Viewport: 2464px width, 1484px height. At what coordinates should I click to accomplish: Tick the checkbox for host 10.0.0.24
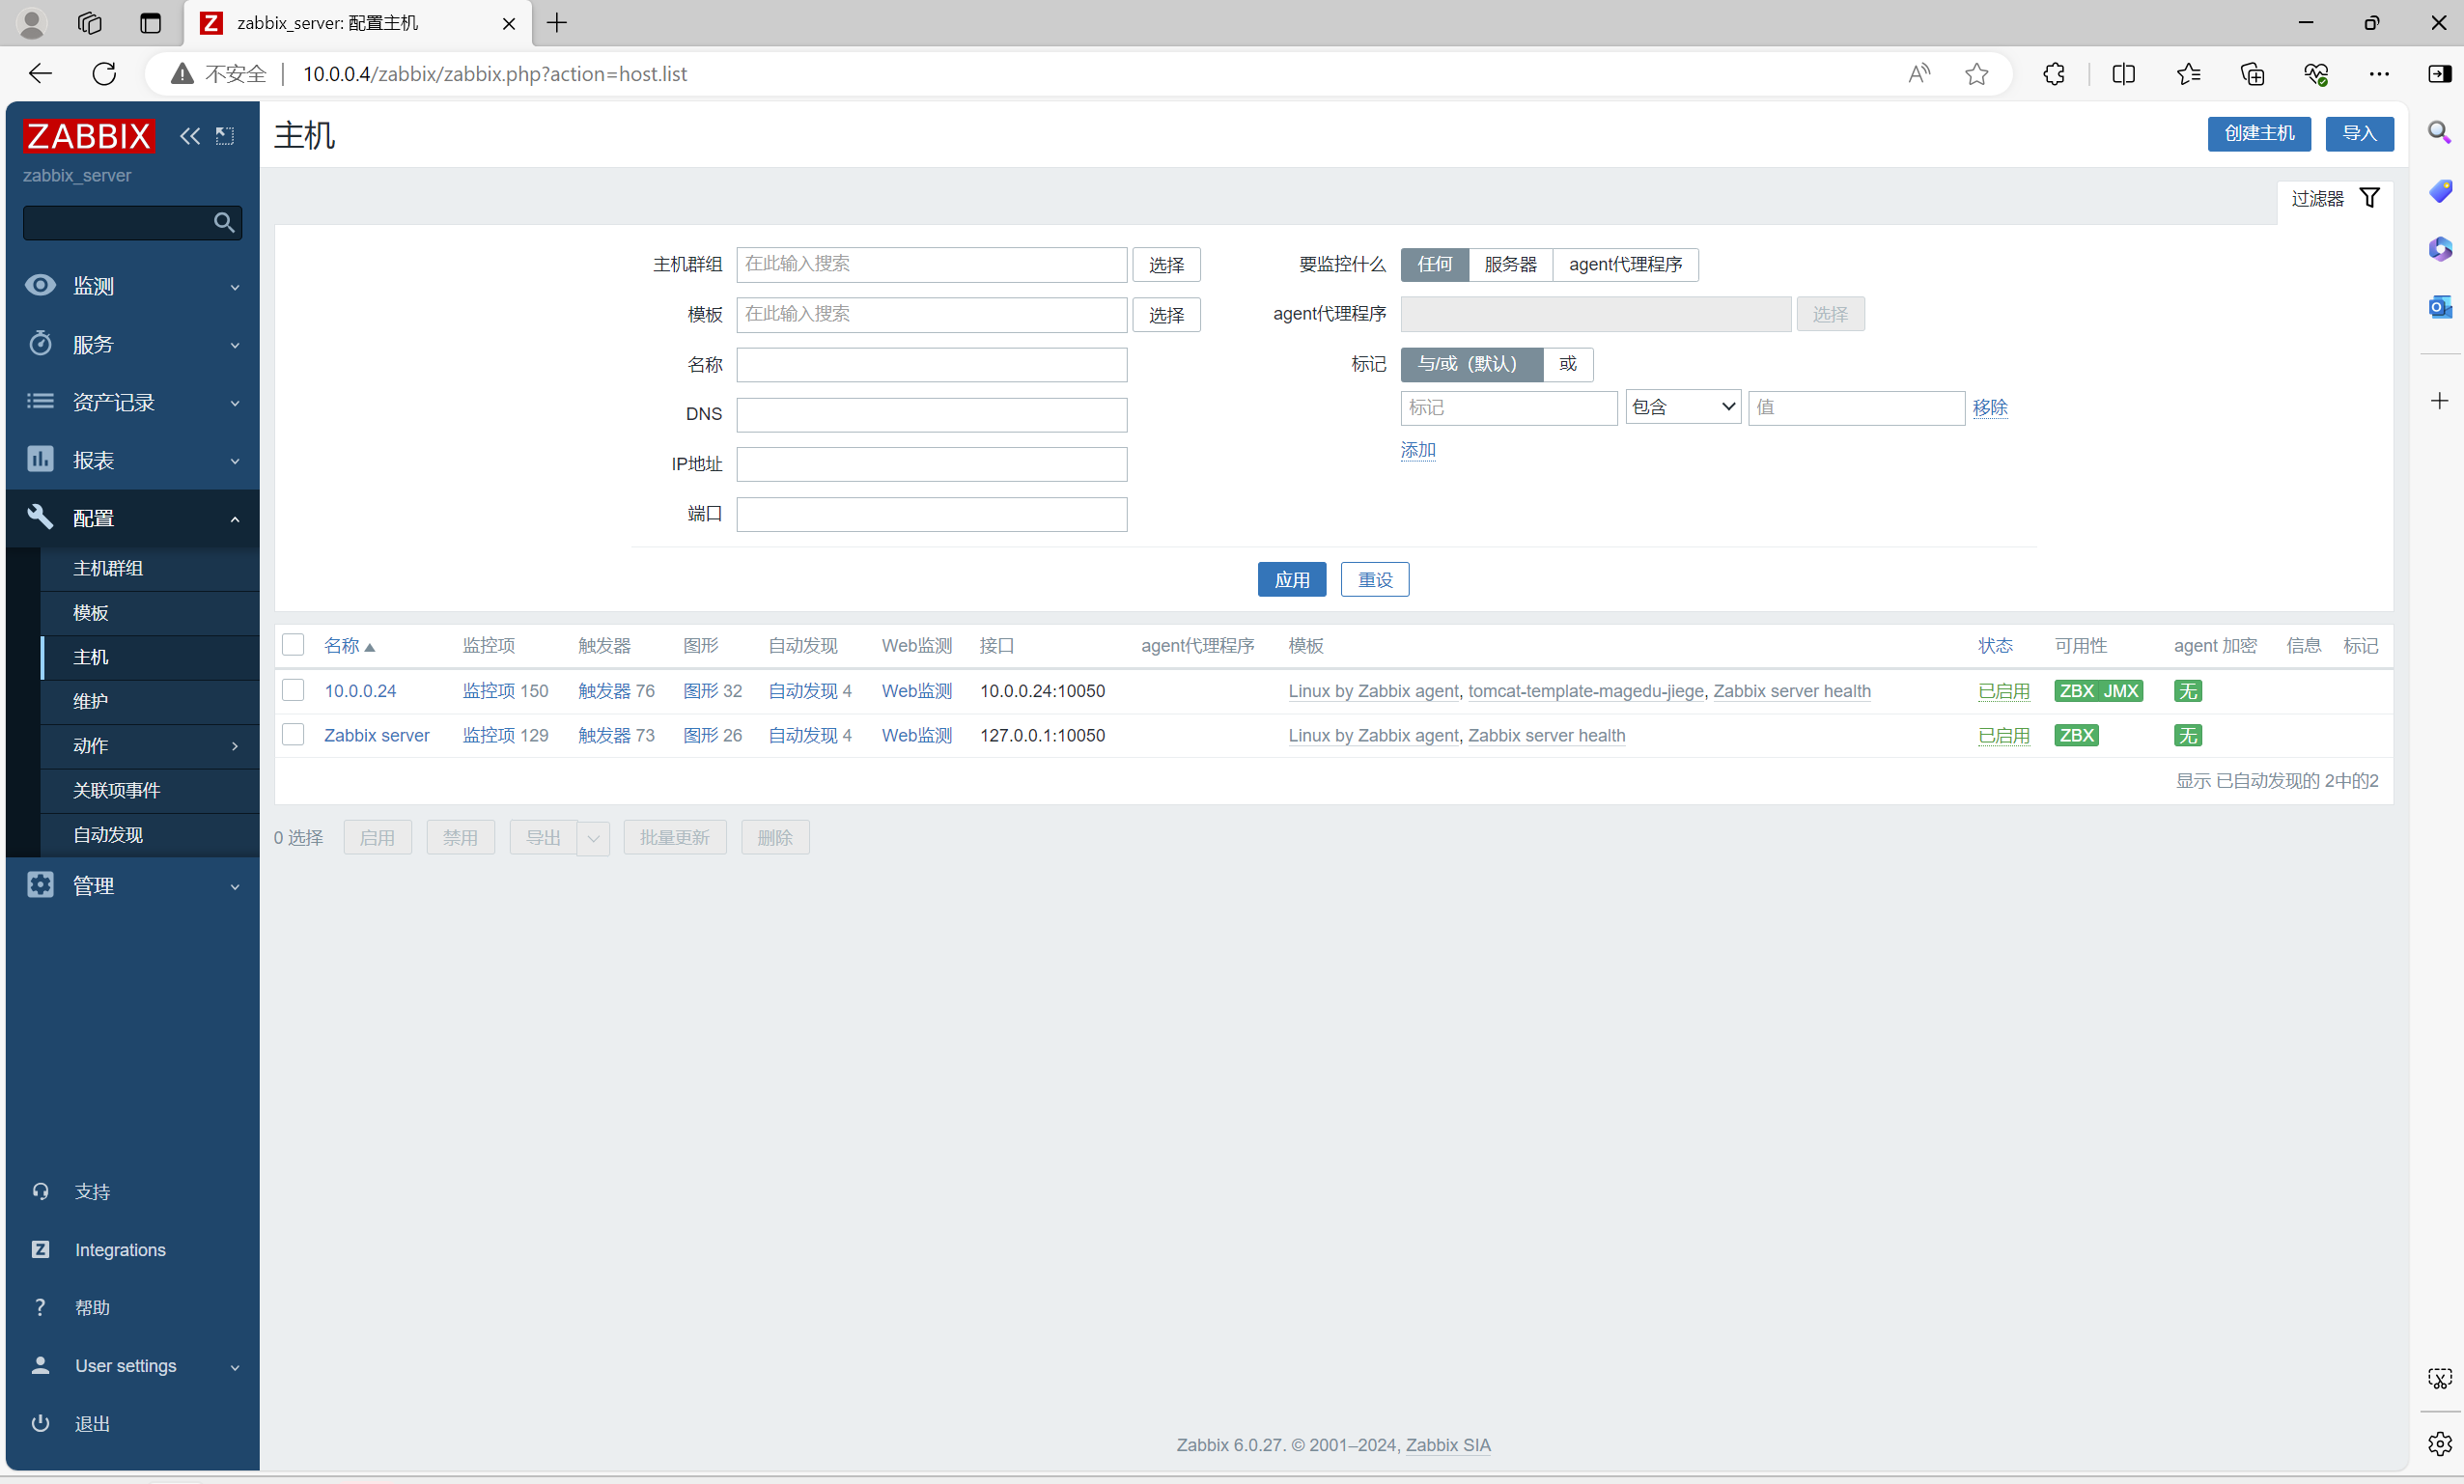pyautogui.click(x=293, y=690)
